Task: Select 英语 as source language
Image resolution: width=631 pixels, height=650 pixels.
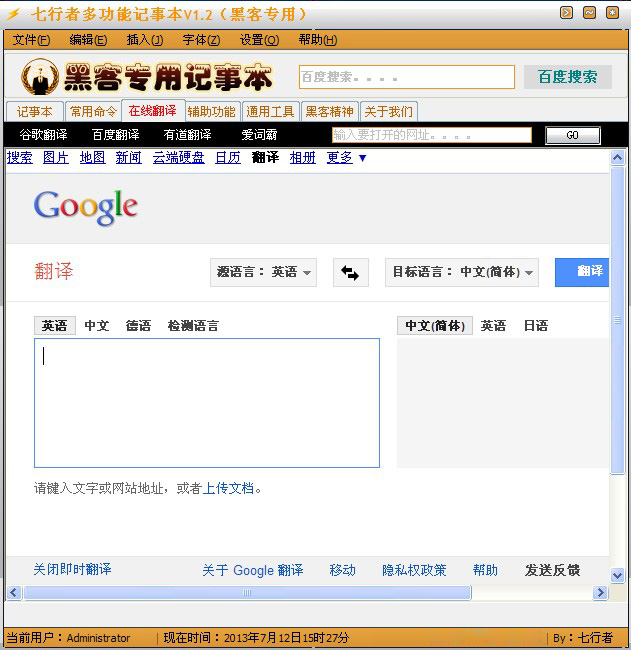Action: tap(54, 326)
